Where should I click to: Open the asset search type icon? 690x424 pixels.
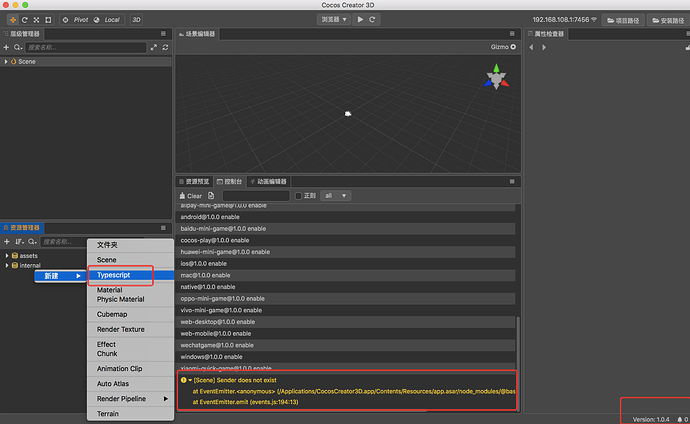(32, 241)
